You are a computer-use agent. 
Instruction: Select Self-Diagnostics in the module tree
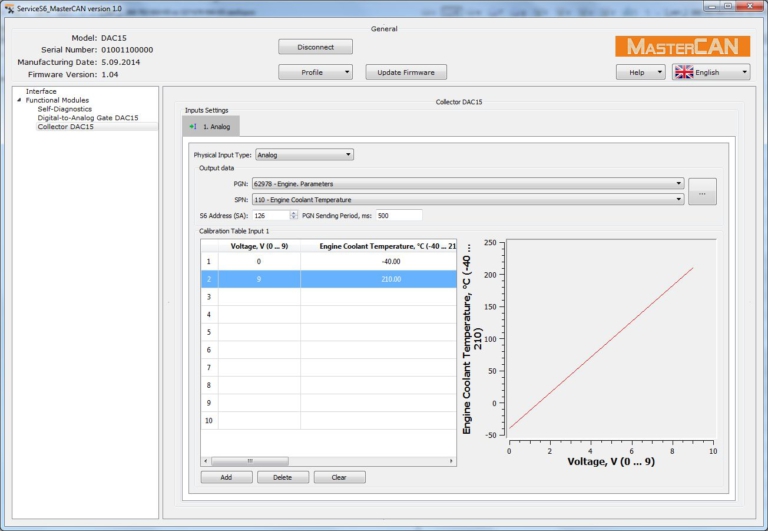[x=65, y=109]
